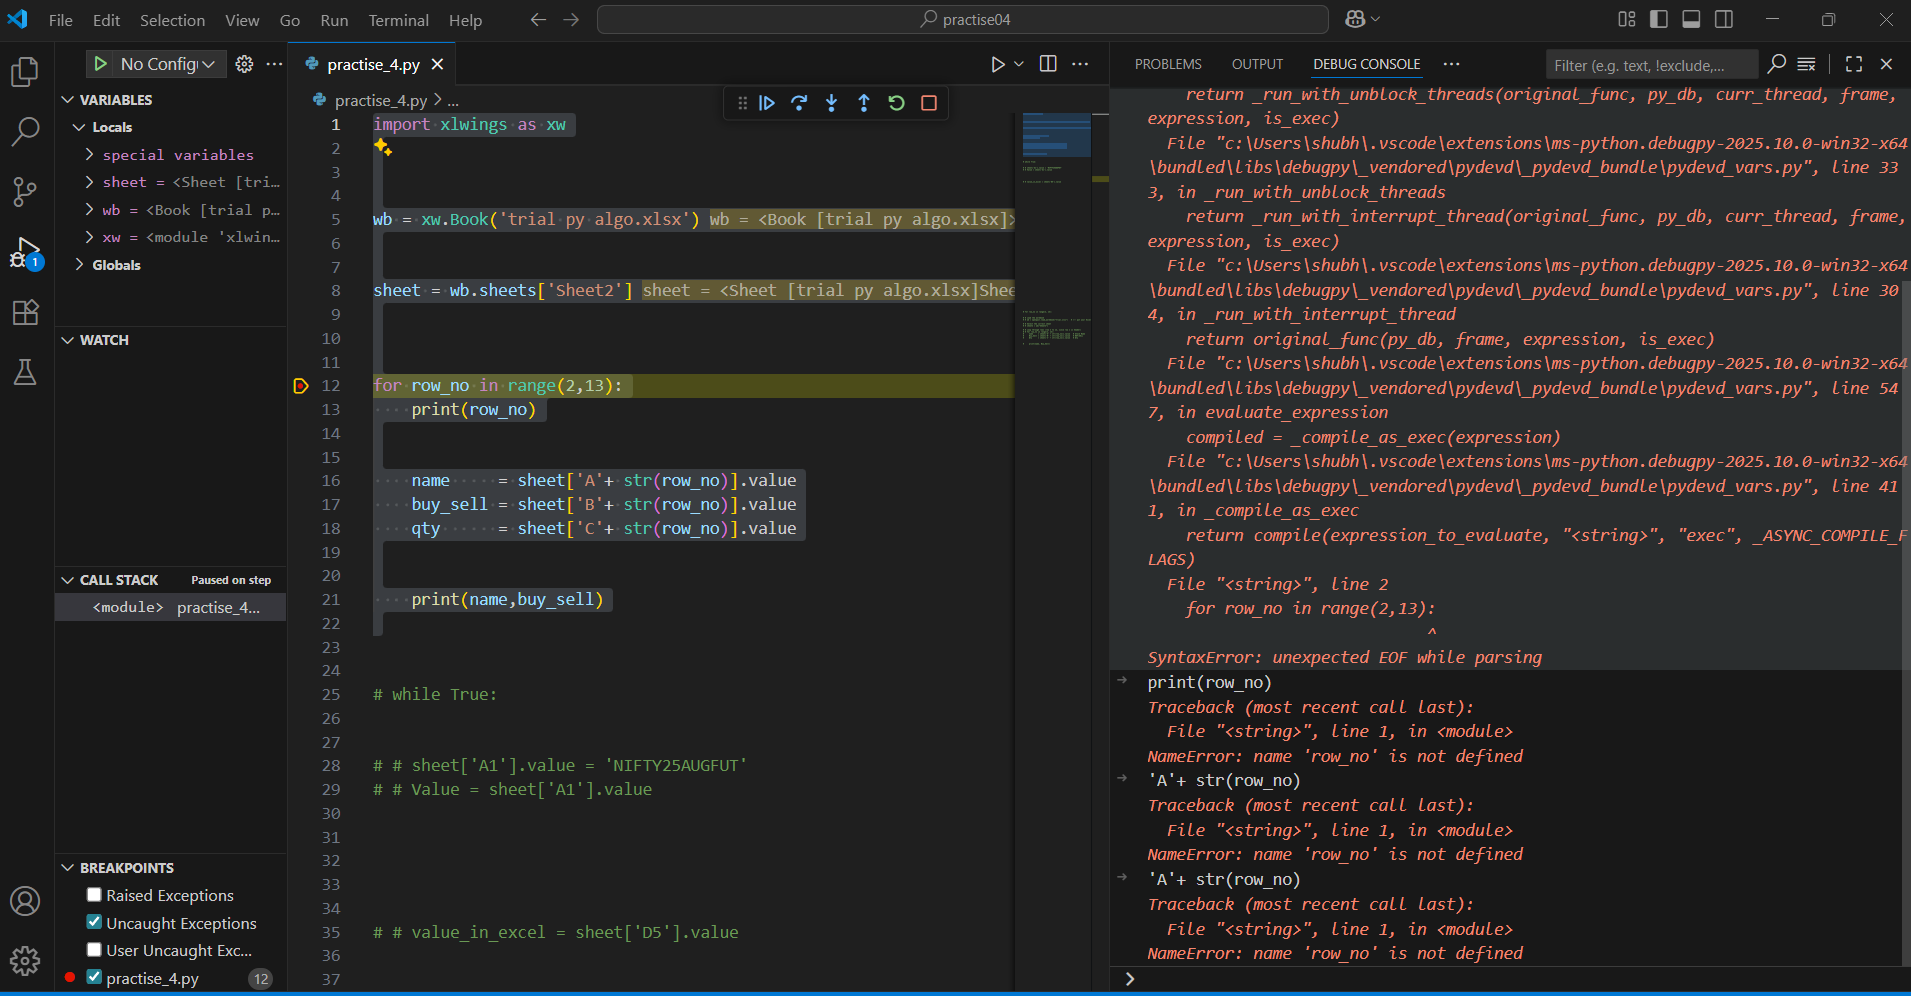Viewport: 1911px width, 996px height.
Task: Enable the Raised Exceptions breakpoint checkbox
Action: tap(94, 895)
